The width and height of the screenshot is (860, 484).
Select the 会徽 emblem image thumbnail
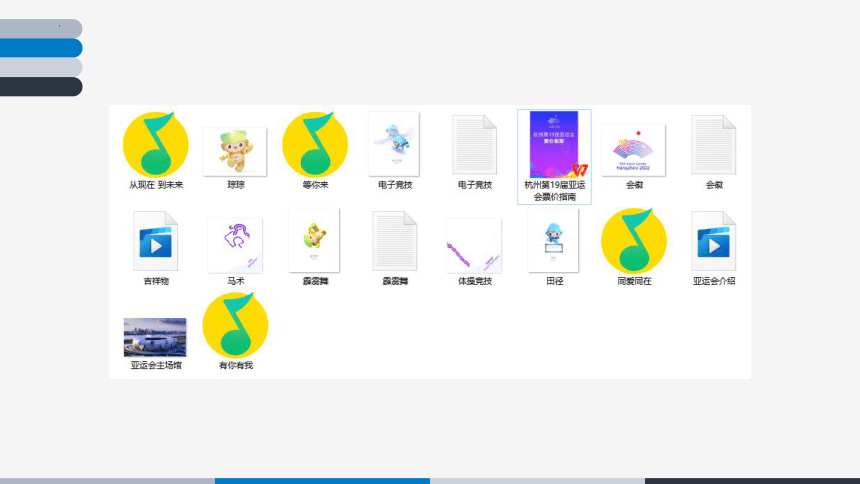pos(633,150)
